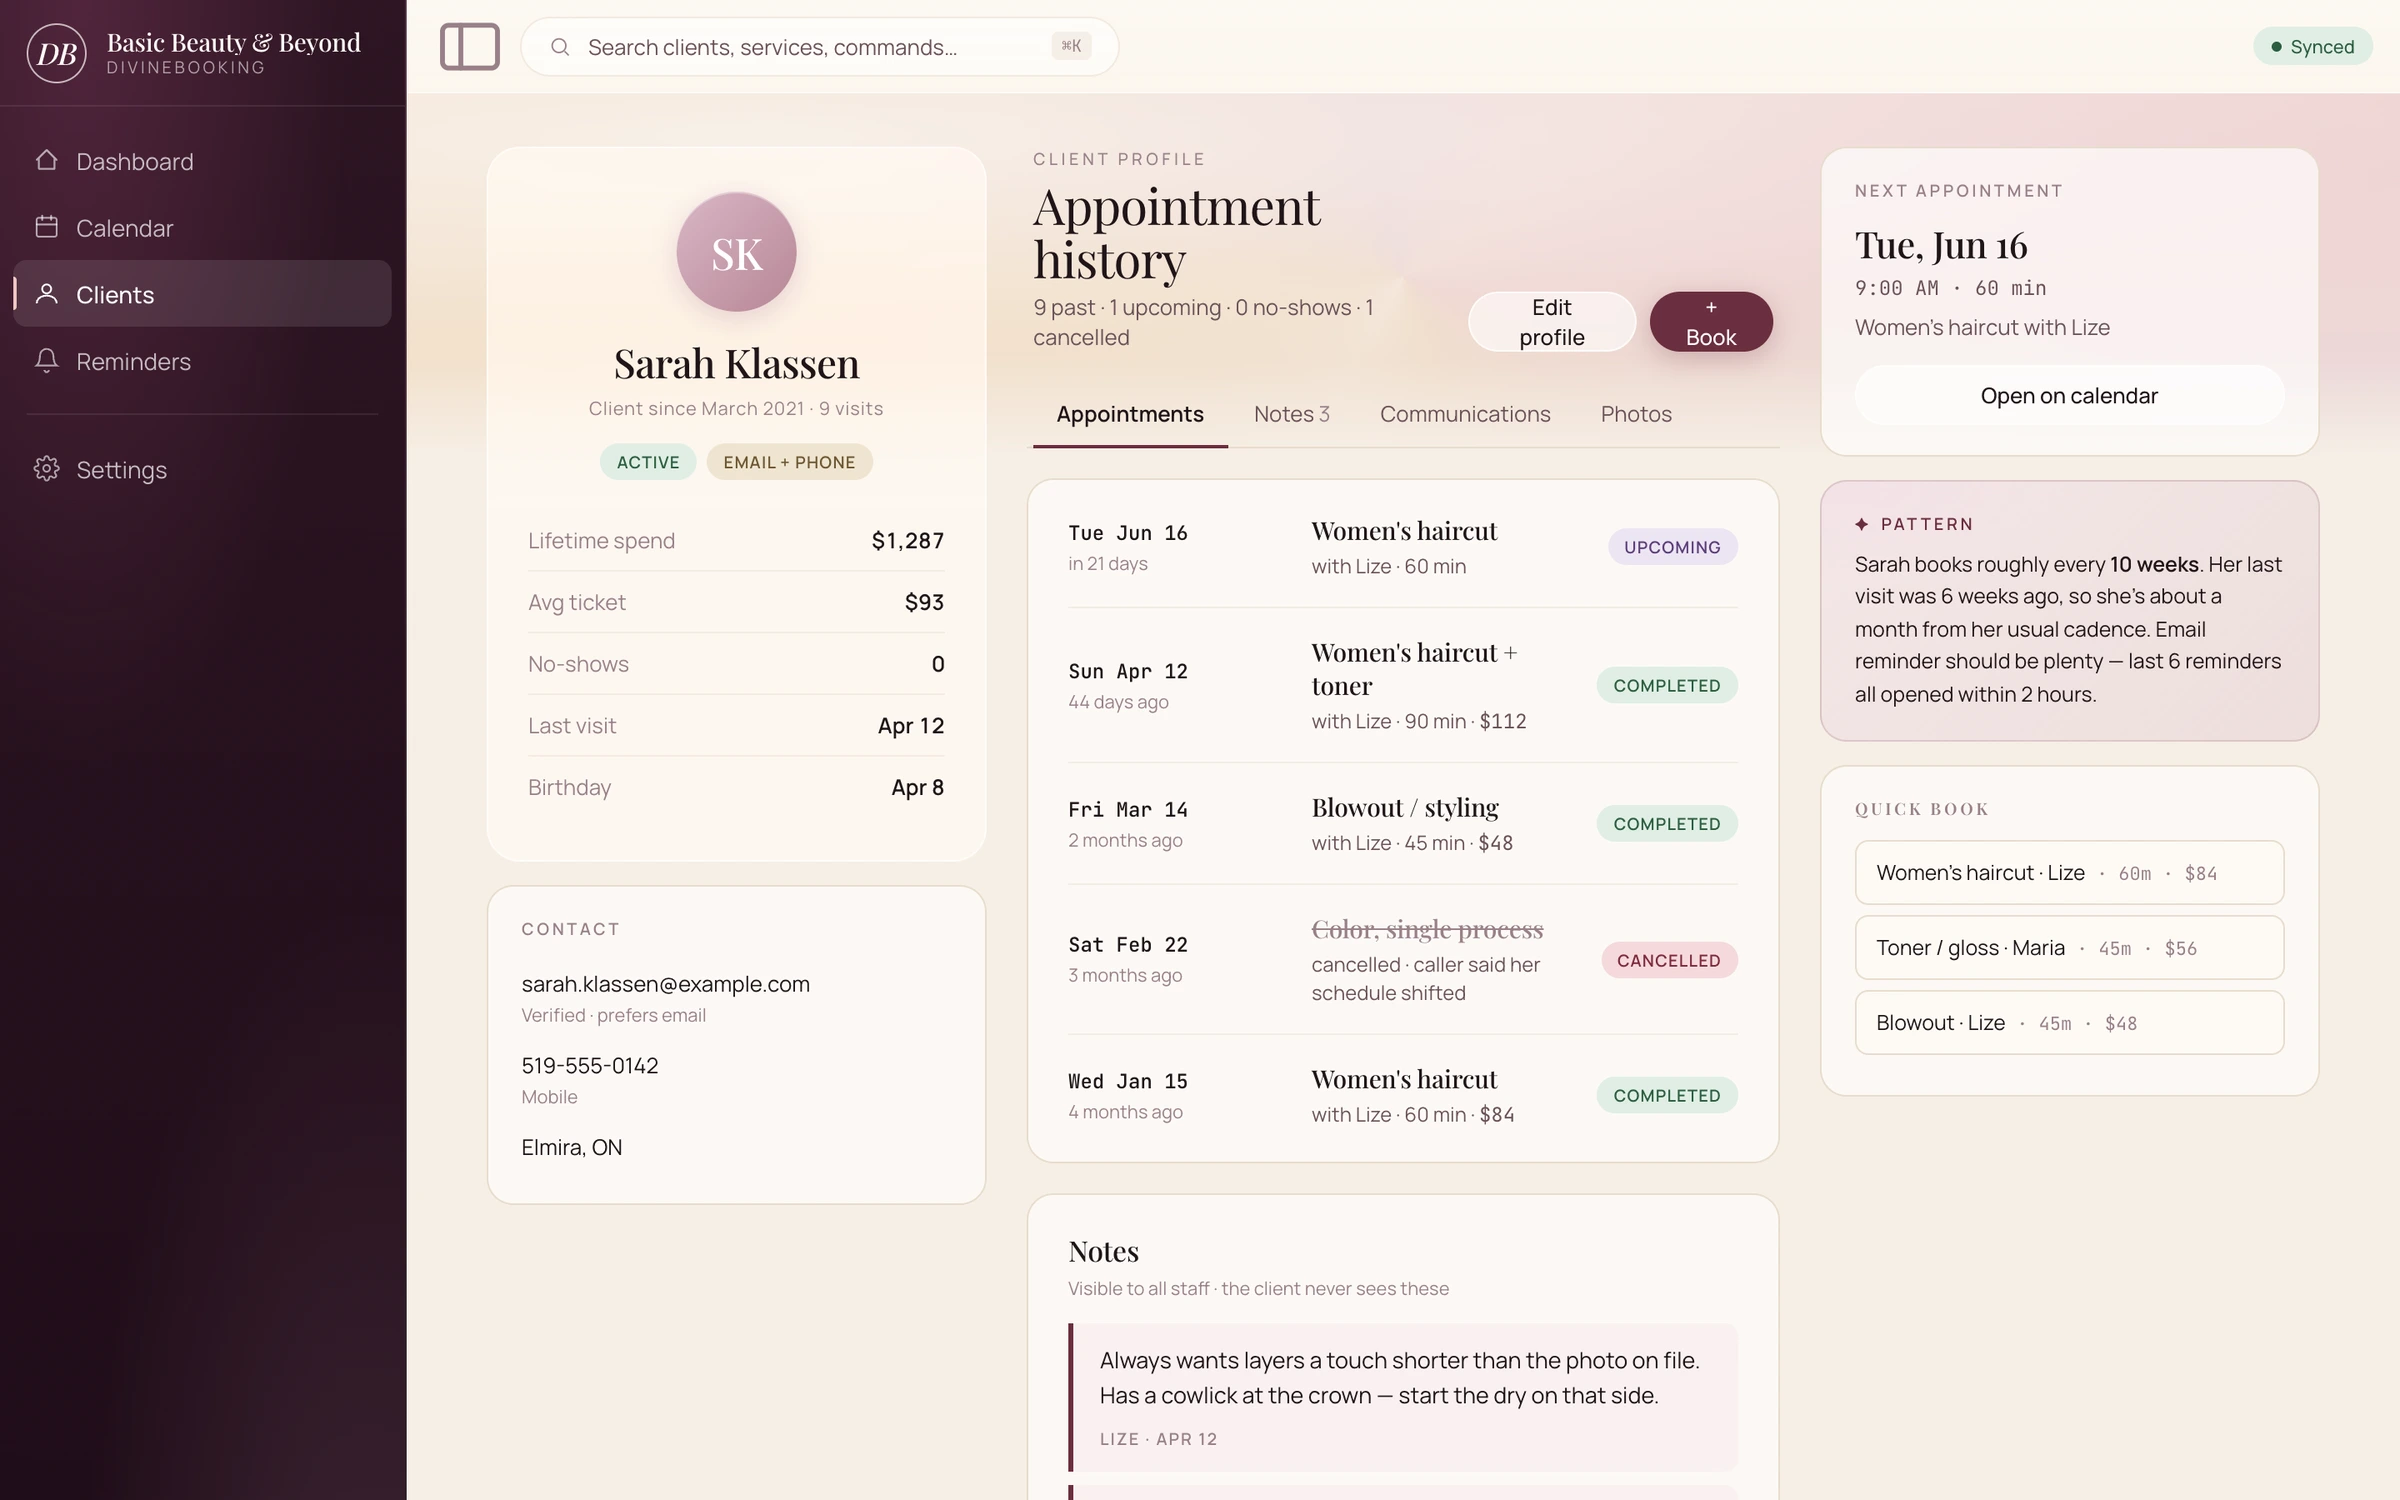Image resolution: width=2400 pixels, height=1500 pixels.
Task: Click the Pattern sparkle icon
Action: tap(1861, 524)
